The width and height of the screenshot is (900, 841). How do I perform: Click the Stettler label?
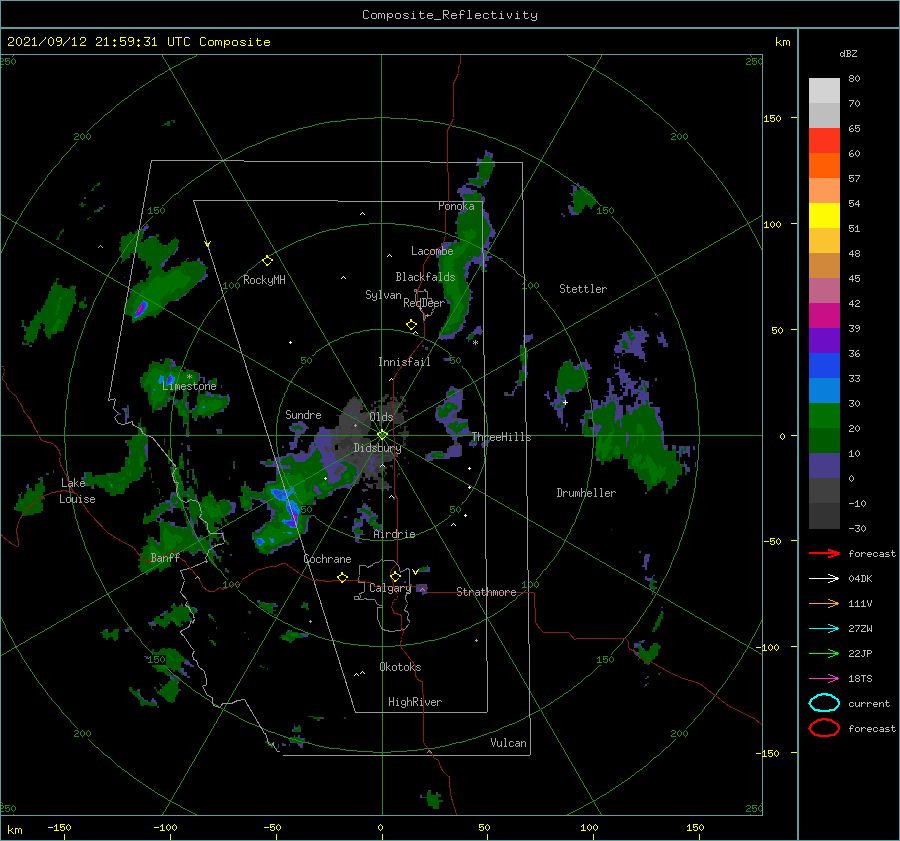click(583, 289)
